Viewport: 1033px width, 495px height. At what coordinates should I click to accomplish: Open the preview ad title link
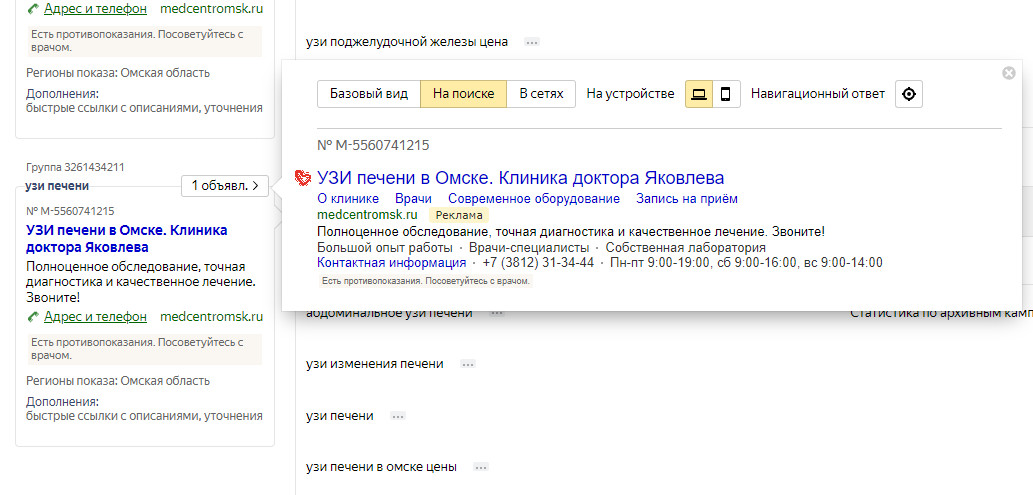point(520,178)
